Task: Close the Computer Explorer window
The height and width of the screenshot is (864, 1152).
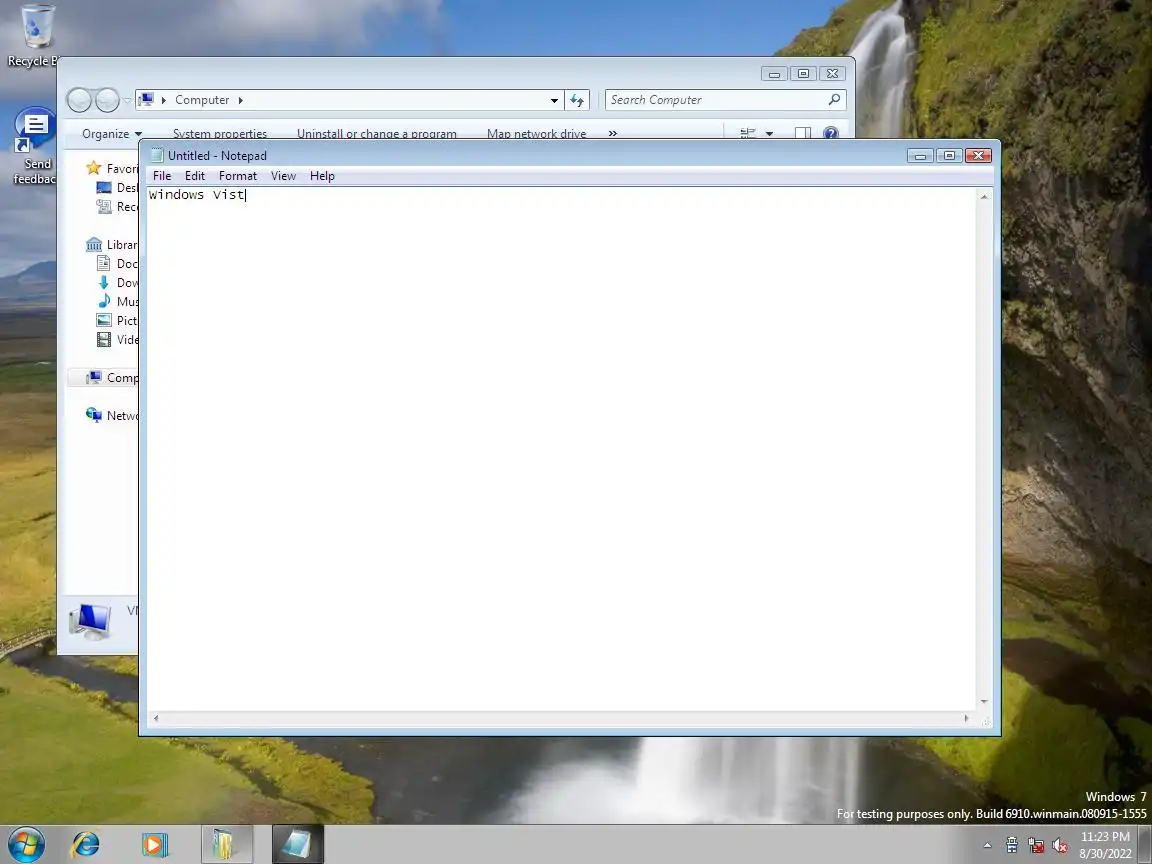Action: pos(832,73)
